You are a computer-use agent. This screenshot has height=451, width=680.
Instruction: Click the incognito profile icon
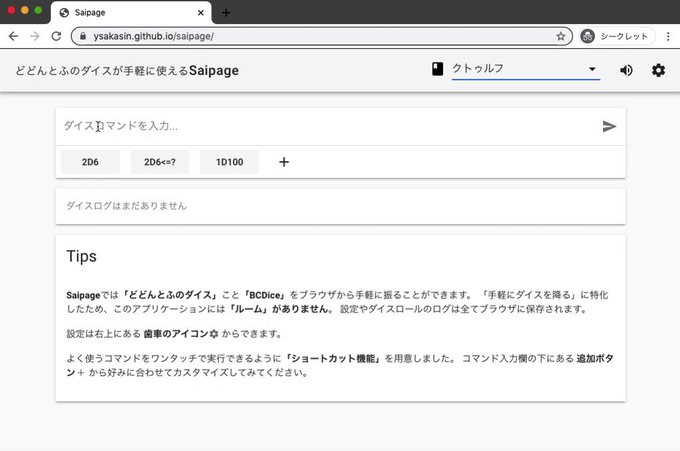coord(587,36)
